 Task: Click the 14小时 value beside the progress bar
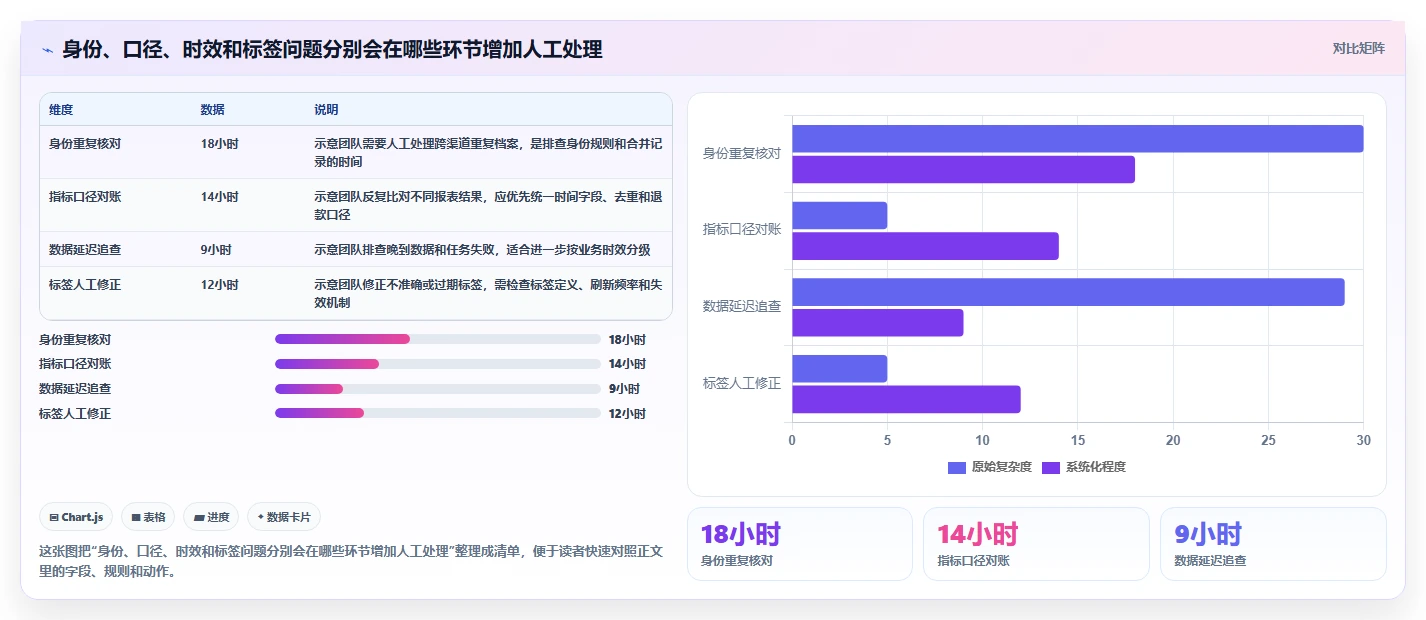[x=627, y=364]
